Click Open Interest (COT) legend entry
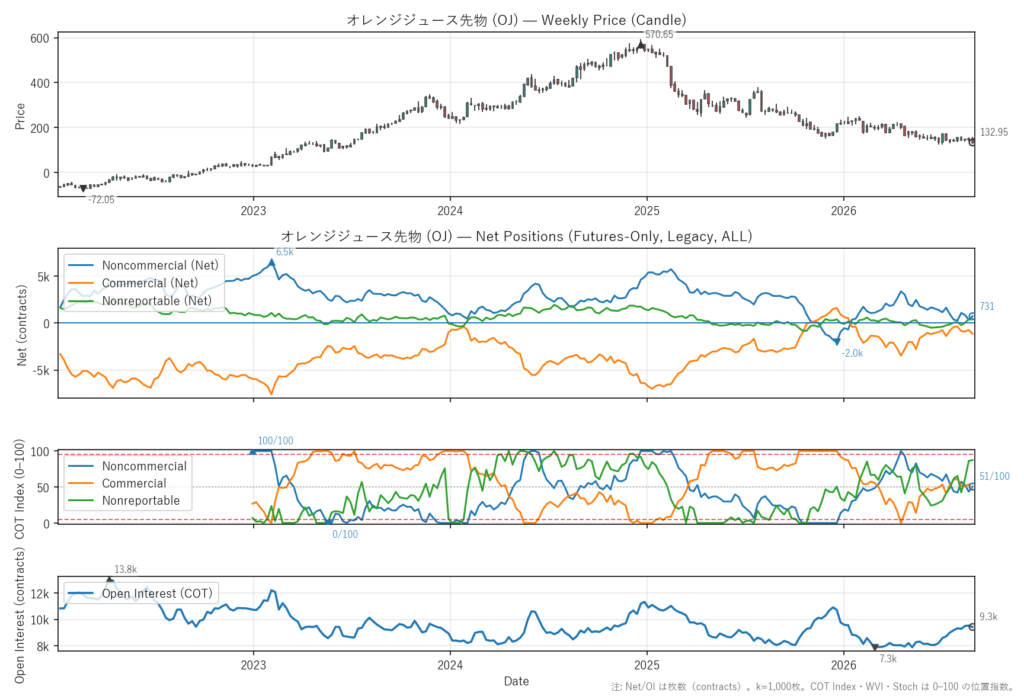The image size is (1024, 699). pos(140,593)
